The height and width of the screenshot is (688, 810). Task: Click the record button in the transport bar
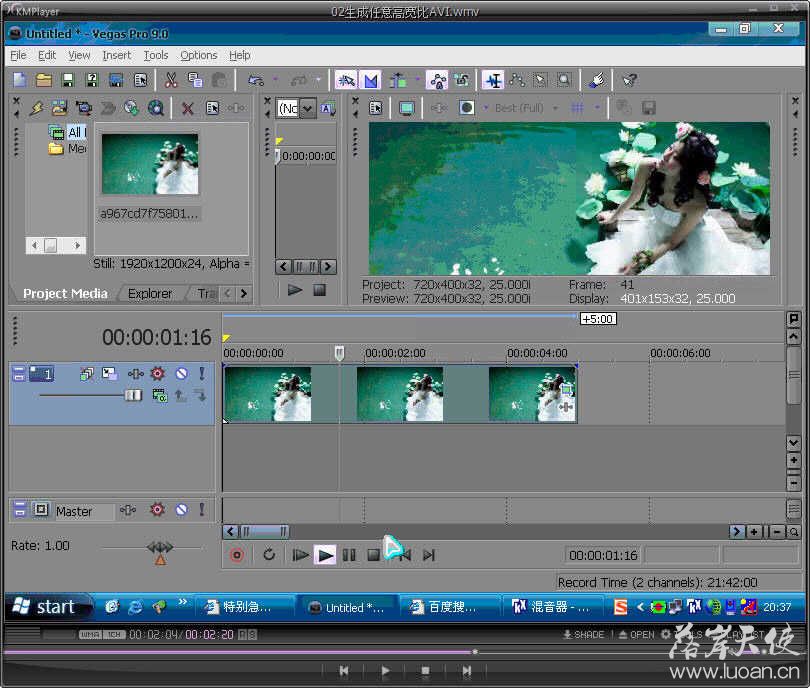pos(237,555)
